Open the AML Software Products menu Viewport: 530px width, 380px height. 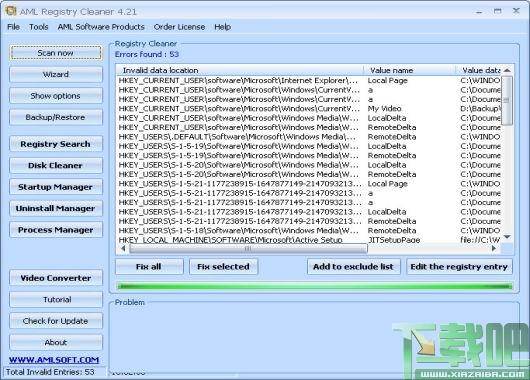pyautogui.click(x=101, y=27)
